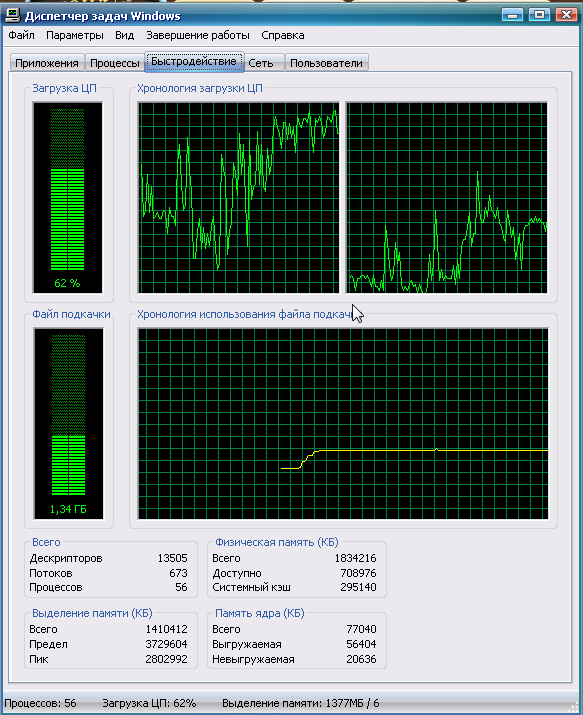Open the Завершение работы menu
The height and width of the screenshot is (715, 583).
(198, 35)
